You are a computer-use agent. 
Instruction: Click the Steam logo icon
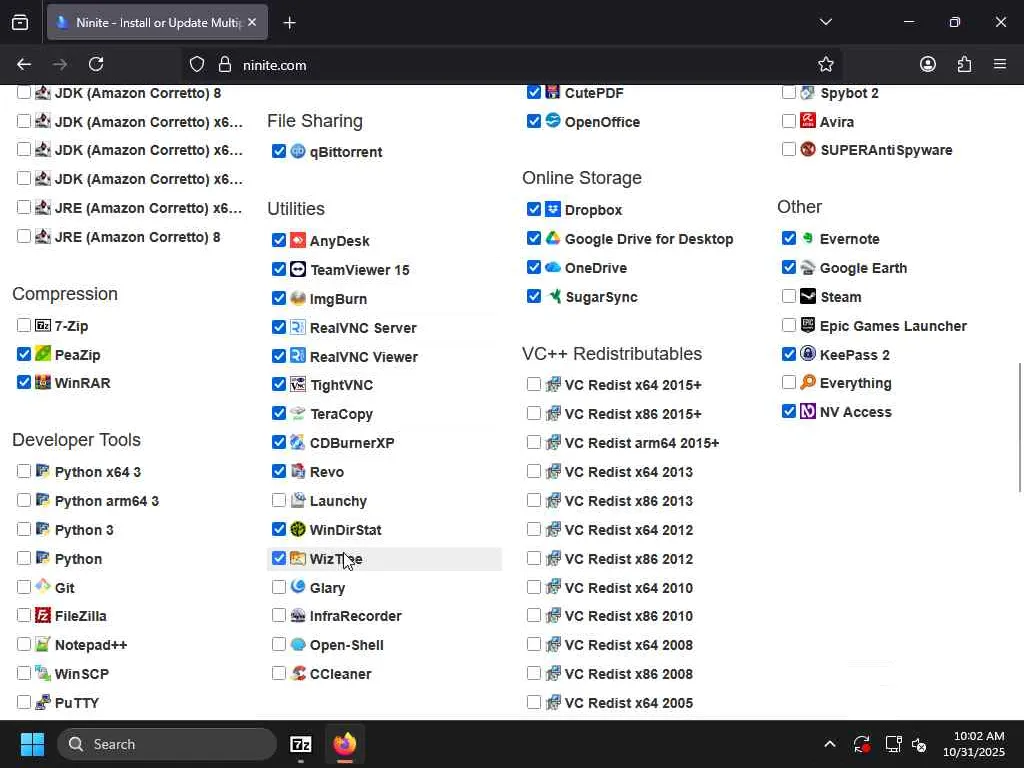(808, 296)
